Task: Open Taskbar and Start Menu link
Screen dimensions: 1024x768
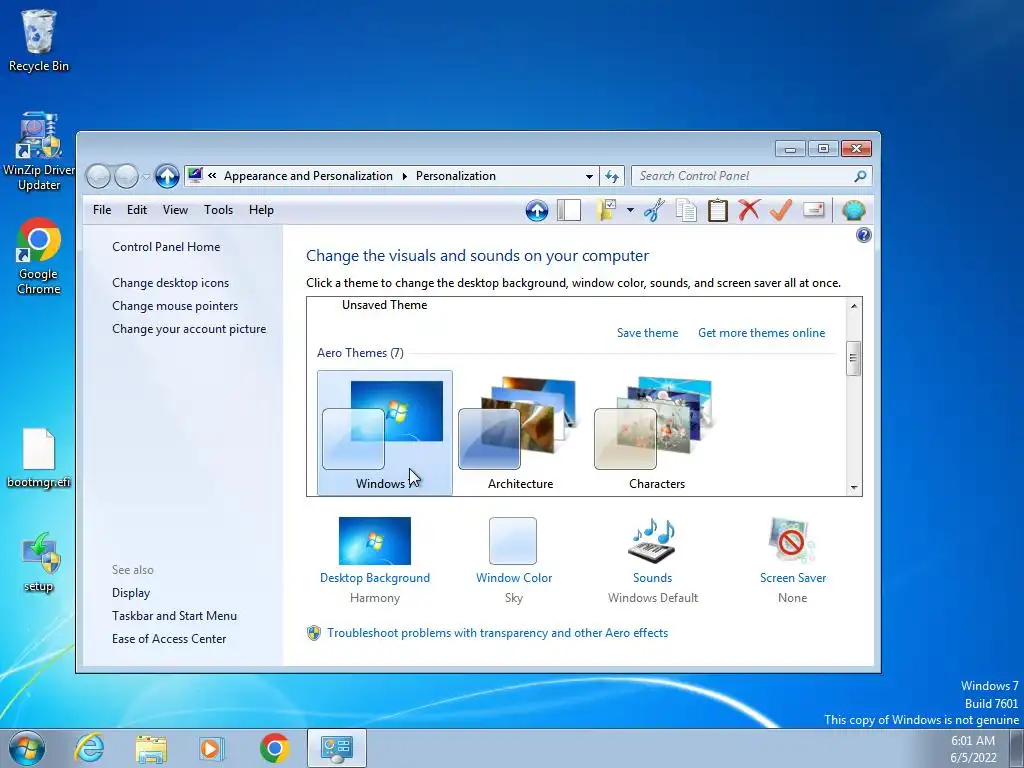Action: pyautogui.click(x=174, y=616)
